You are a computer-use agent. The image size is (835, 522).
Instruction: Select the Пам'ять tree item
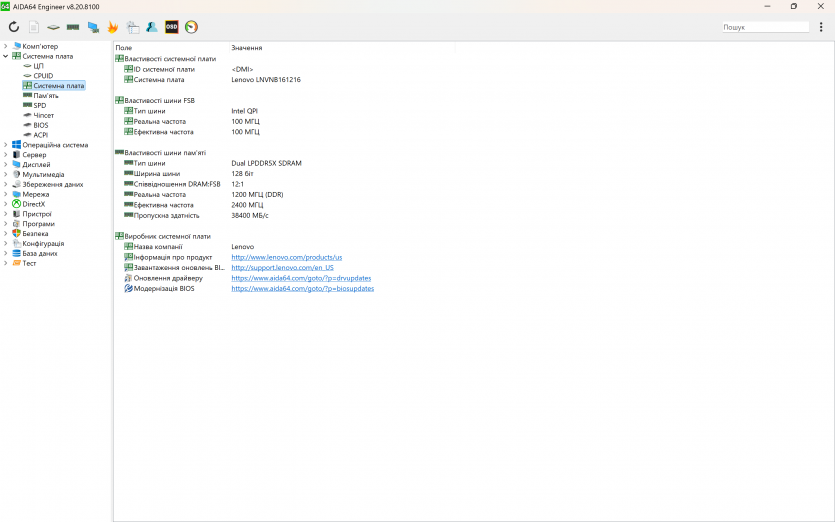pyautogui.click(x=46, y=96)
